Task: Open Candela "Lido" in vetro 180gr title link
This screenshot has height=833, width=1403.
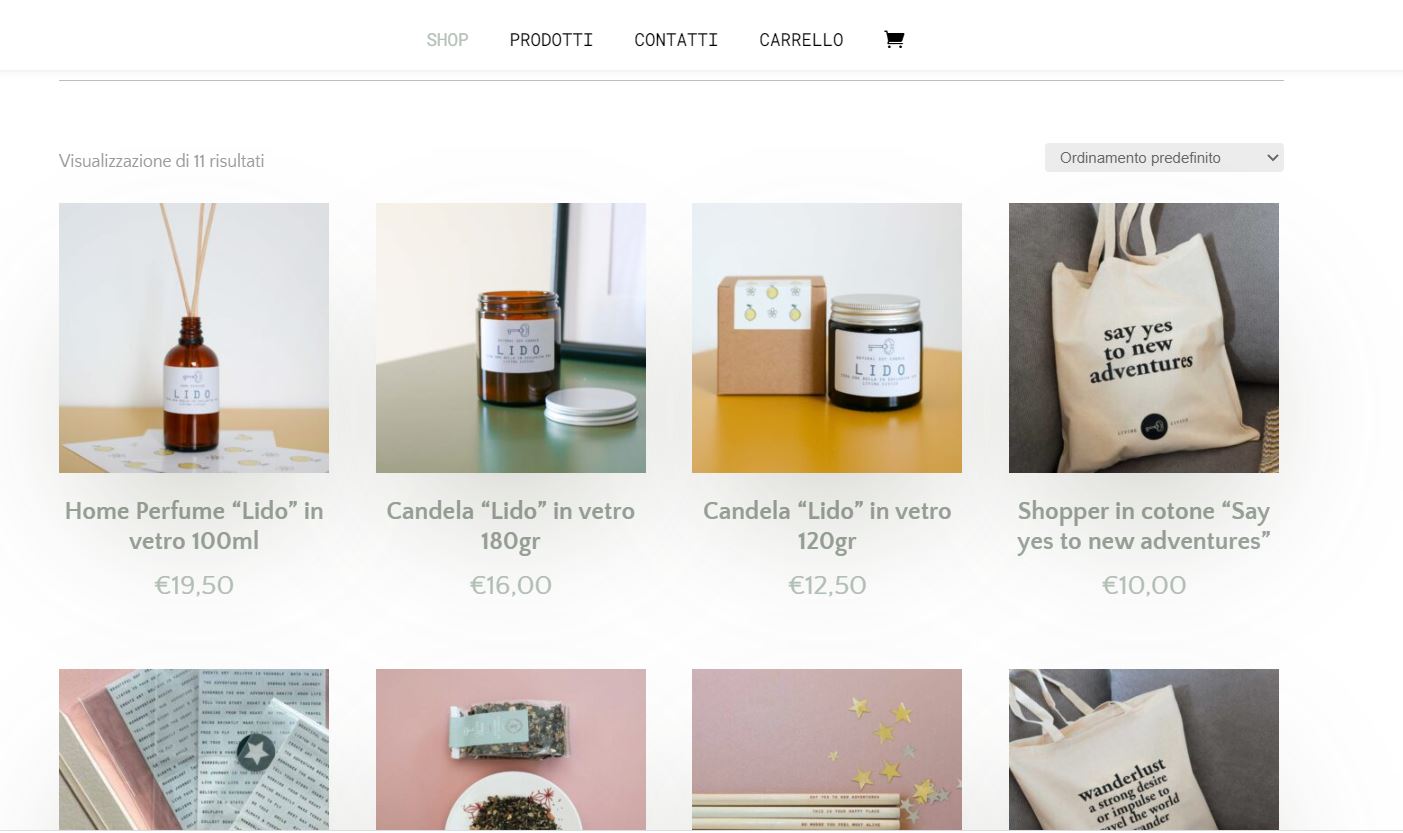Action: pyautogui.click(x=511, y=526)
